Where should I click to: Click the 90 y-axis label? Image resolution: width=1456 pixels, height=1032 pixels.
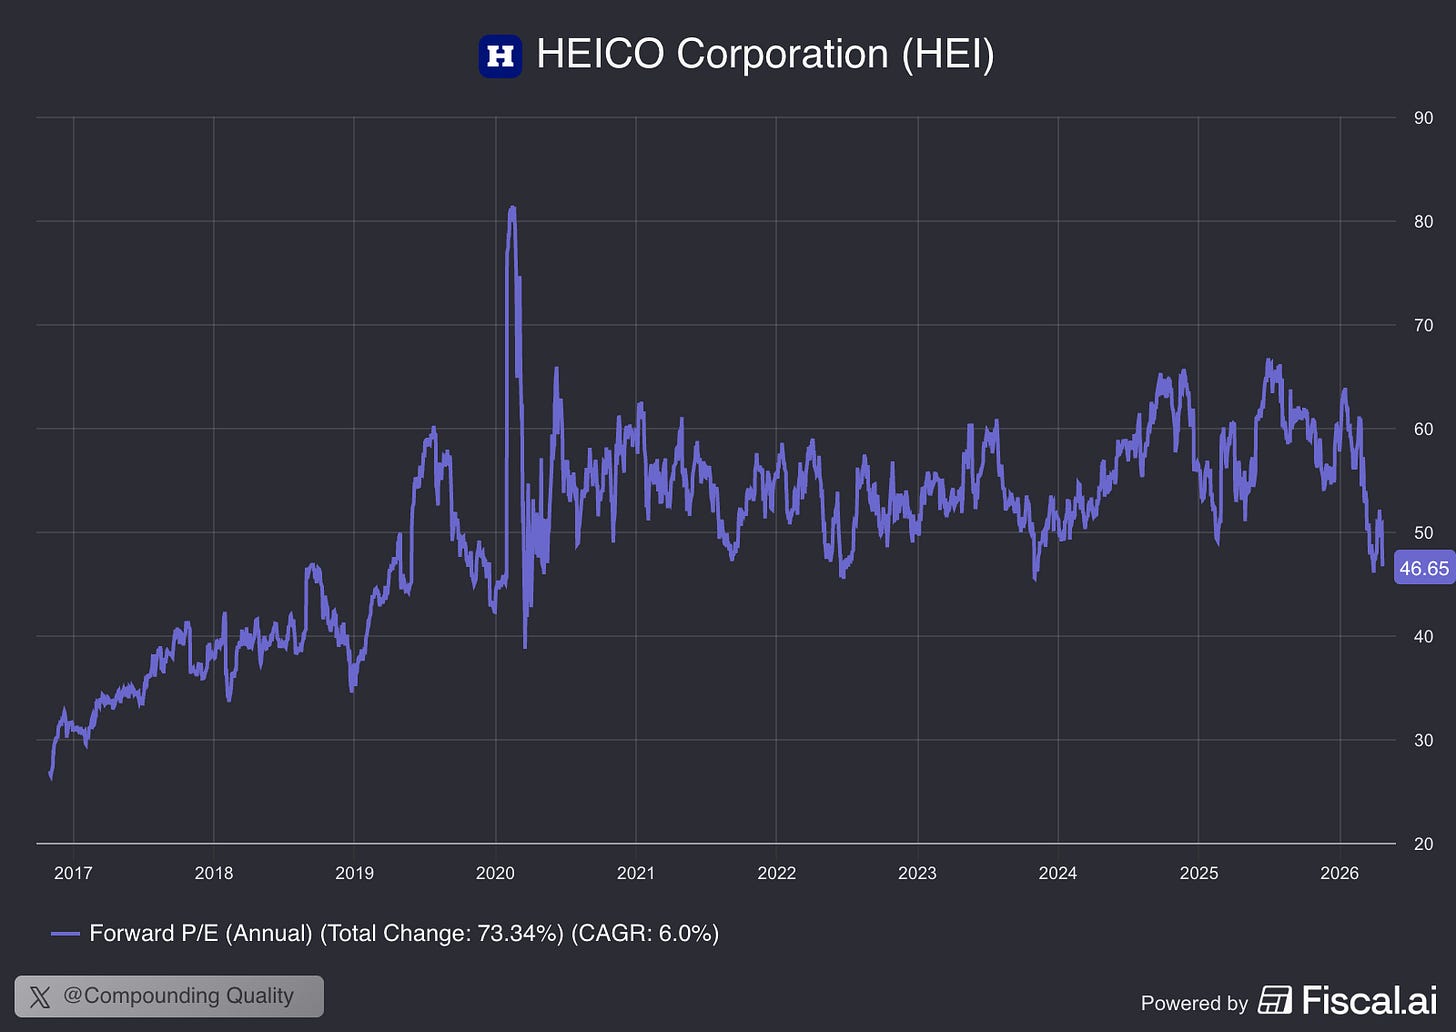1423,118
